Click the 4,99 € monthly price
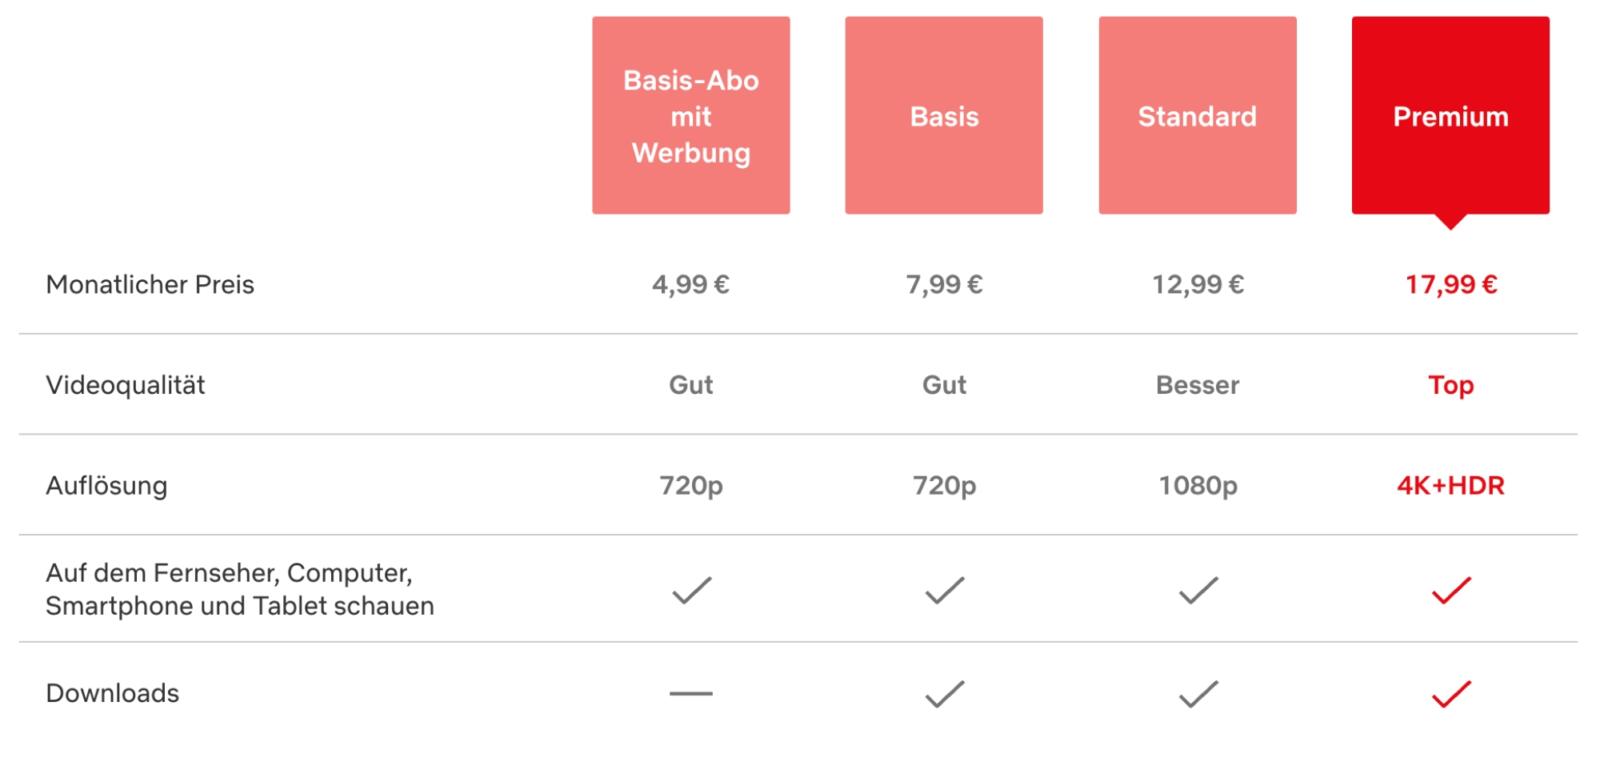This screenshot has height=758, width=1600. (x=691, y=285)
